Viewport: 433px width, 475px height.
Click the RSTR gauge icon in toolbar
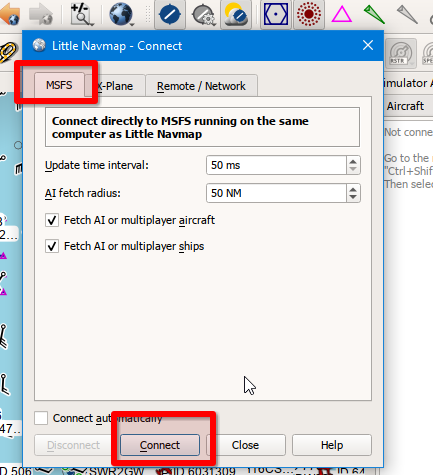[x=401, y=53]
